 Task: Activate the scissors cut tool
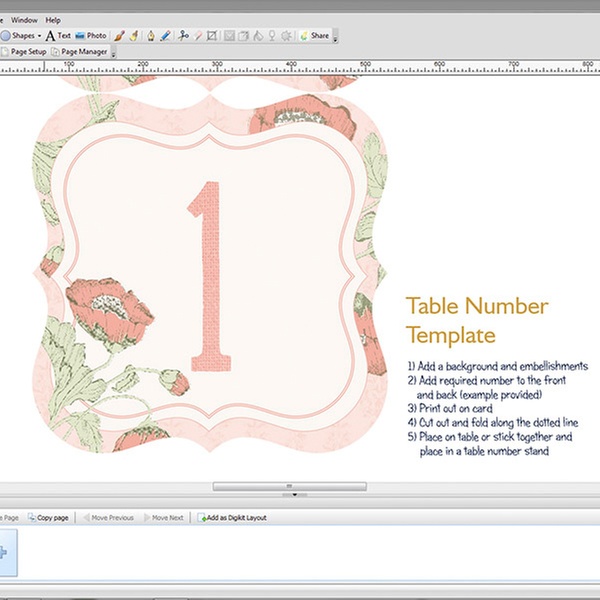tap(183, 35)
